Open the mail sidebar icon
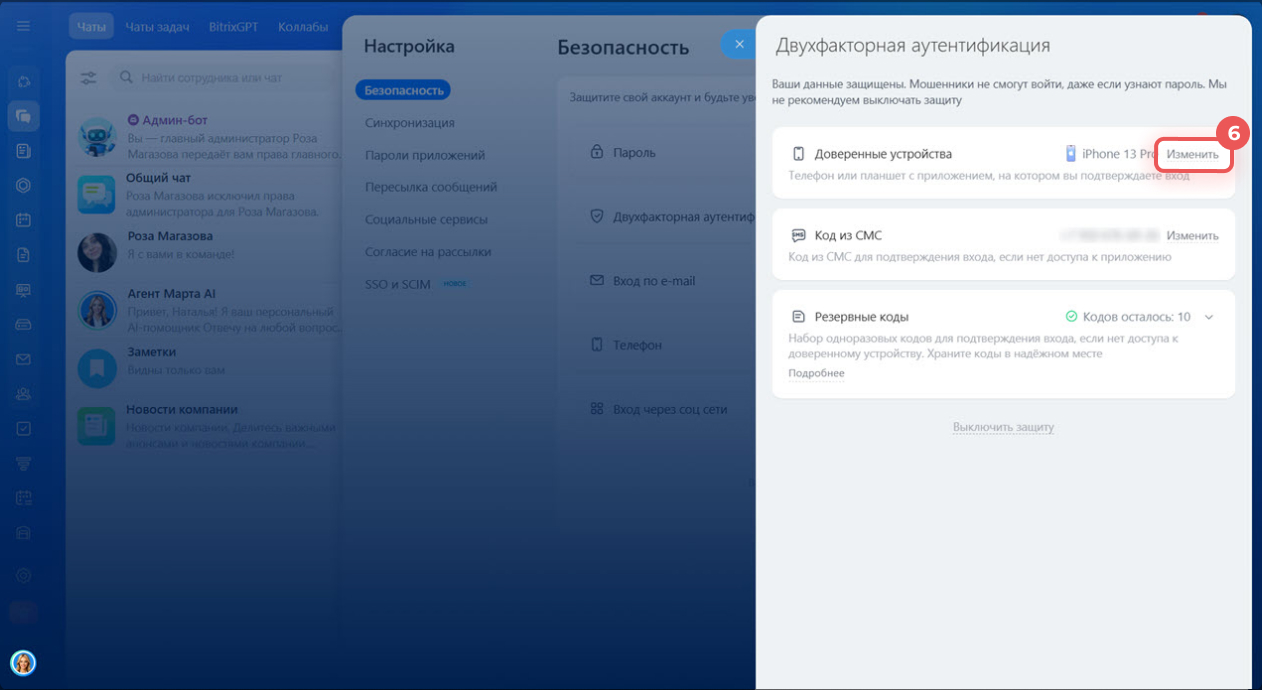The width and height of the screenshot is (1262, 690). (x=23, y=359)
